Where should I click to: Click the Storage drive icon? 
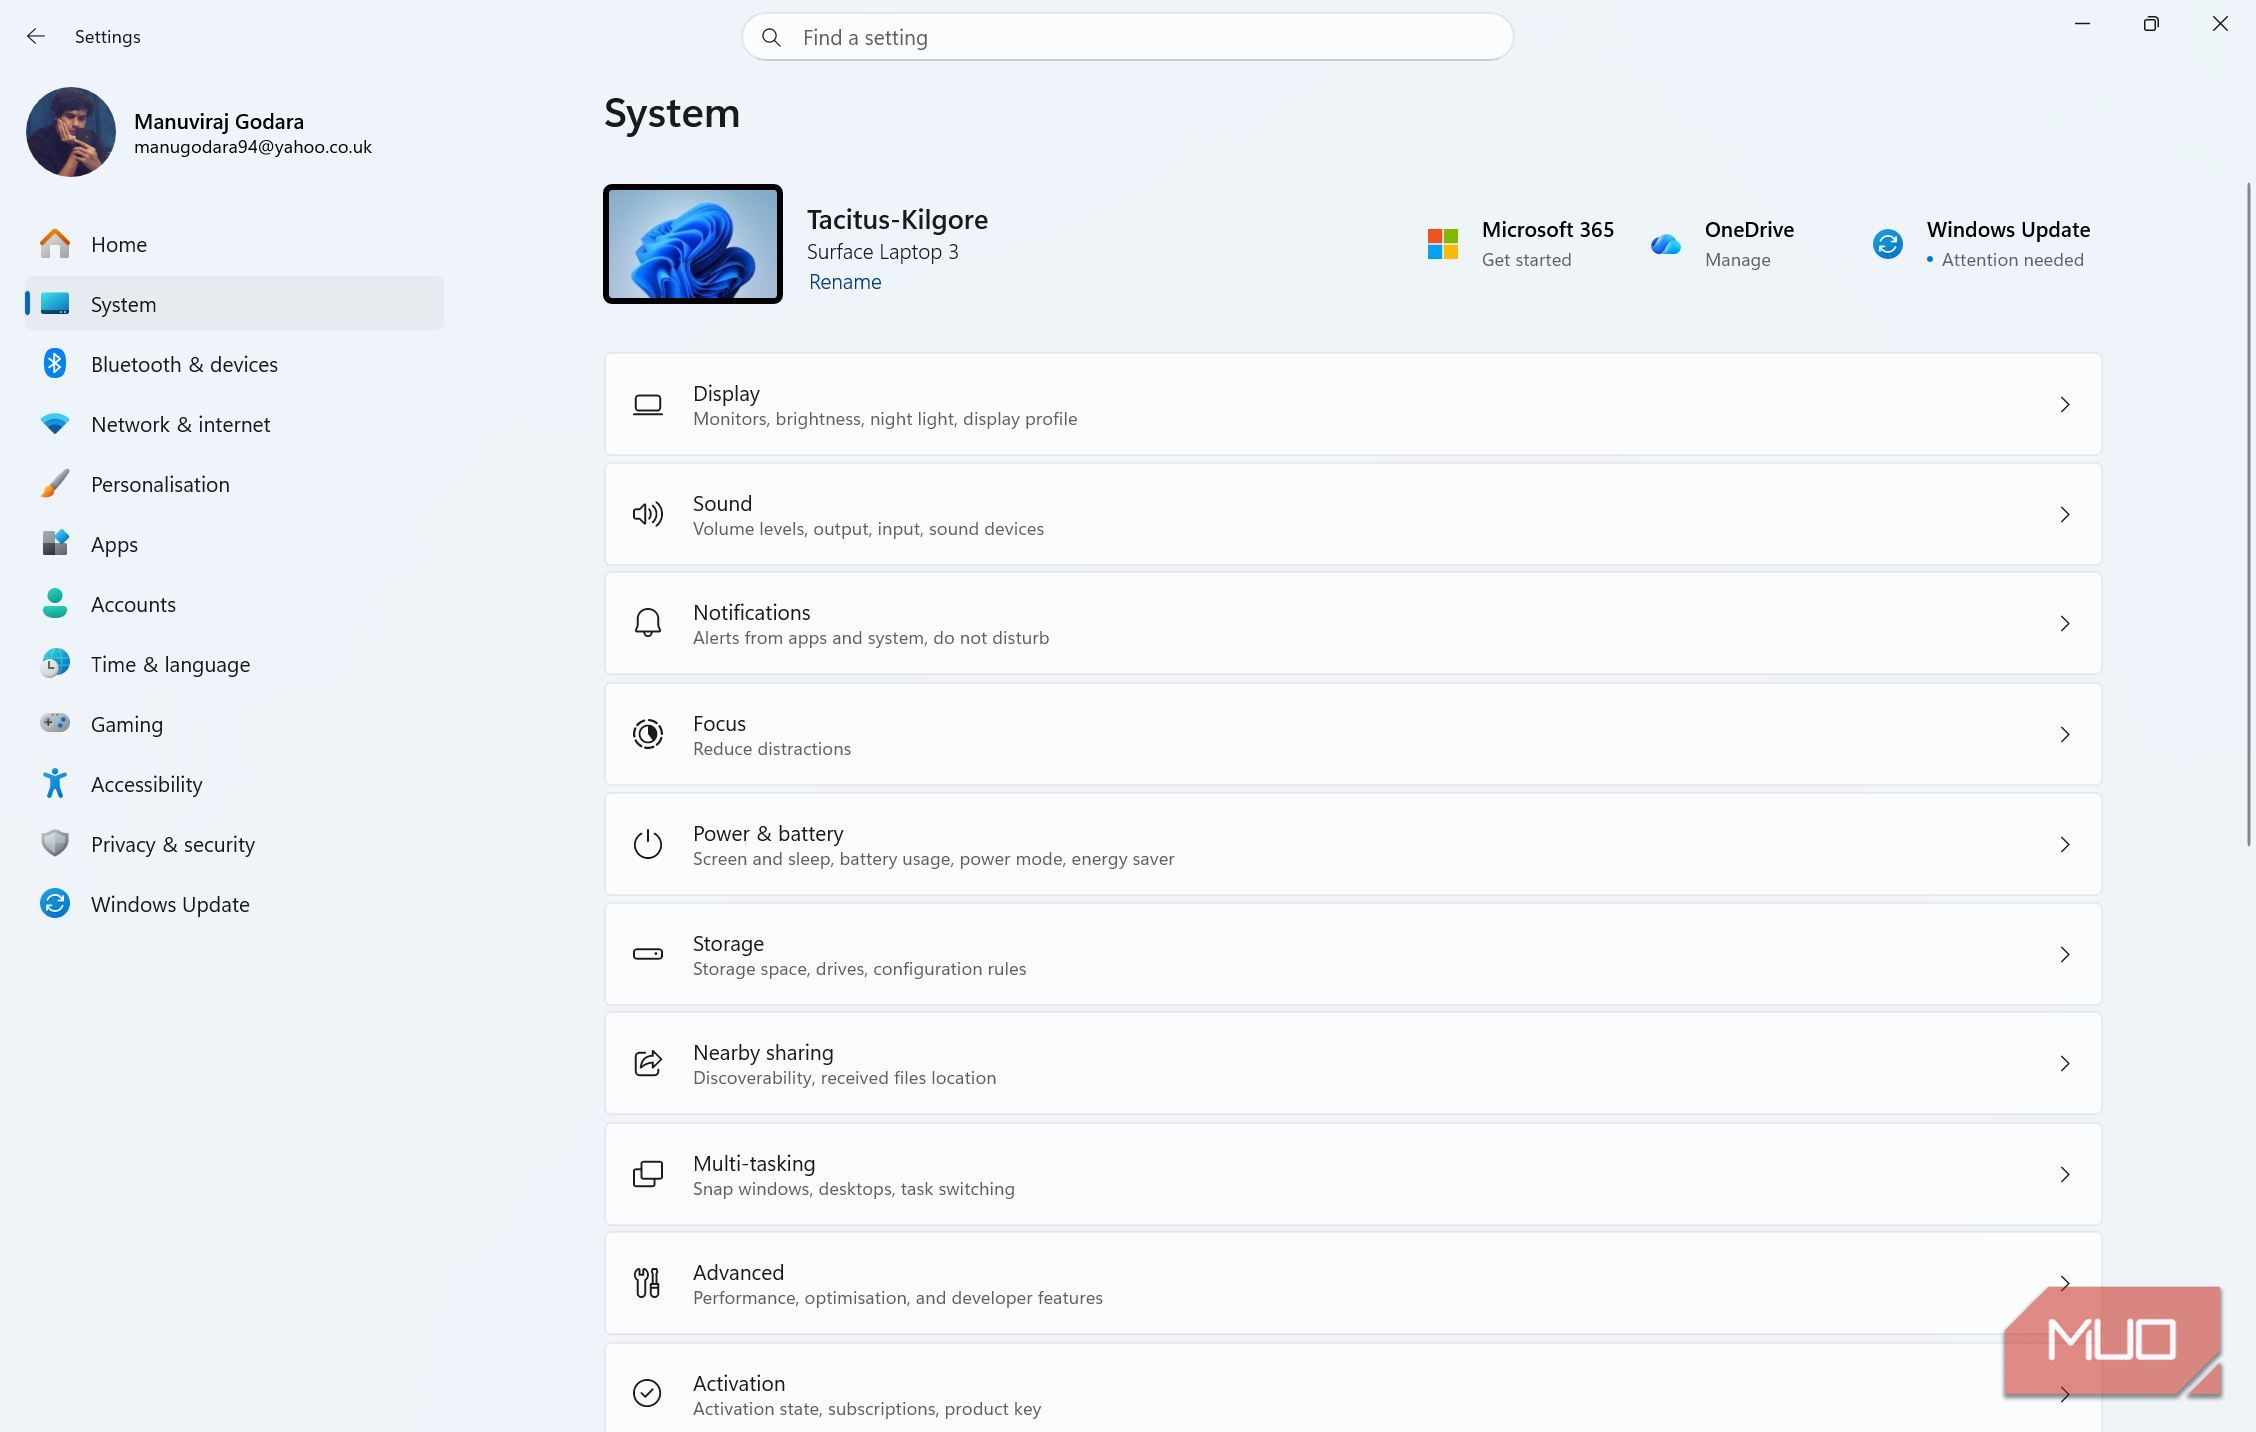pyautogui.click(x=648, y=954)
